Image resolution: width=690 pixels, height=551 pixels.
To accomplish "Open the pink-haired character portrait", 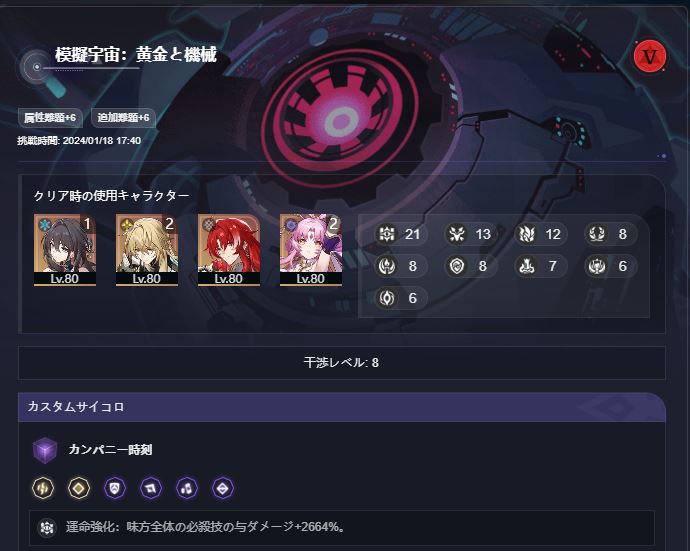I will [311, 250].
